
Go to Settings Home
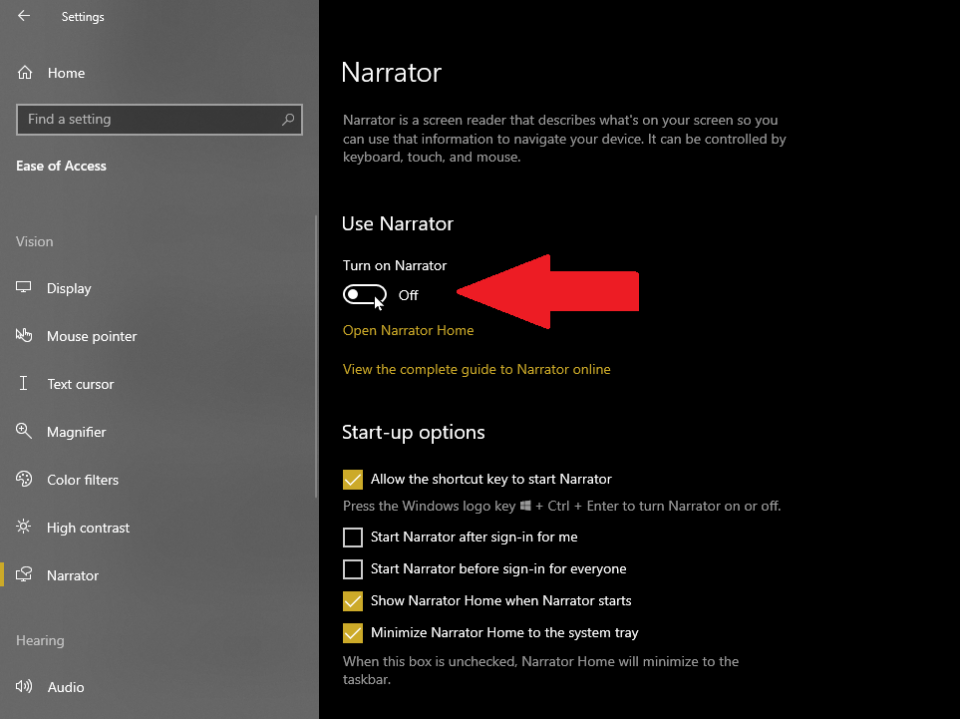coord(159,73)
